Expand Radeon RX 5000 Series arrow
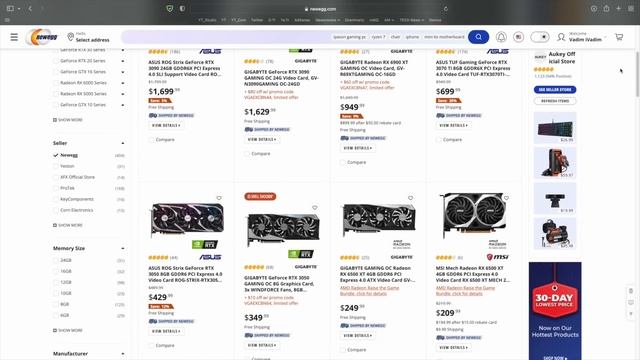This screenshot has width=640, height=360. click(x=123, y=94)
